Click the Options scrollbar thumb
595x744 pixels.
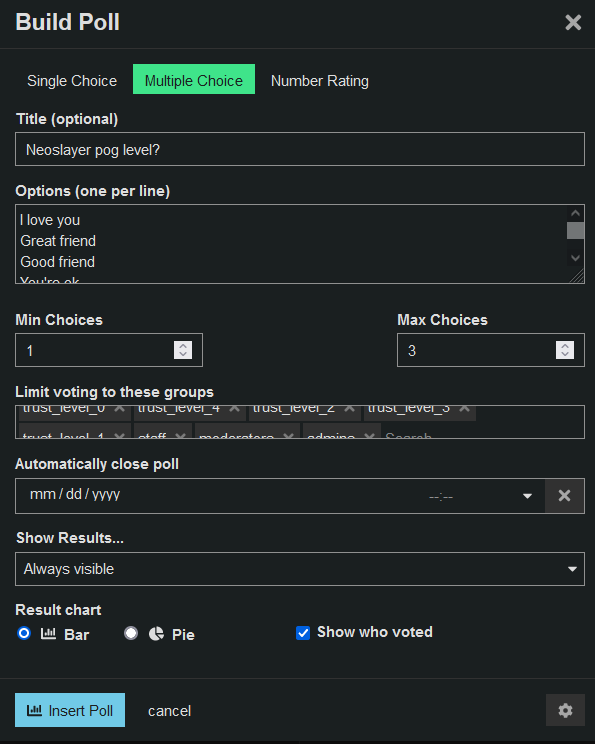coord(576,231)
